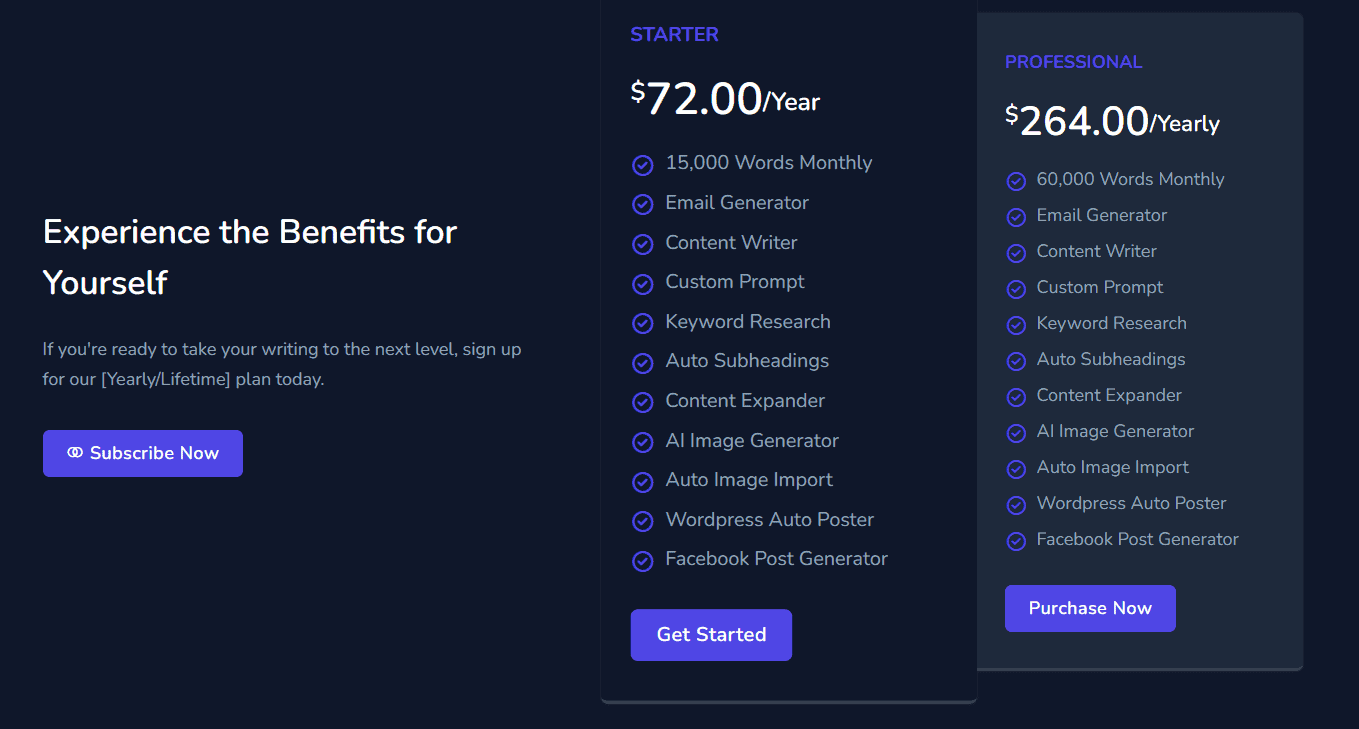Click the Content Expander checkmark in the Starter column
The width and height of the screenshot is (1359, 729).
tap(642, 402)
